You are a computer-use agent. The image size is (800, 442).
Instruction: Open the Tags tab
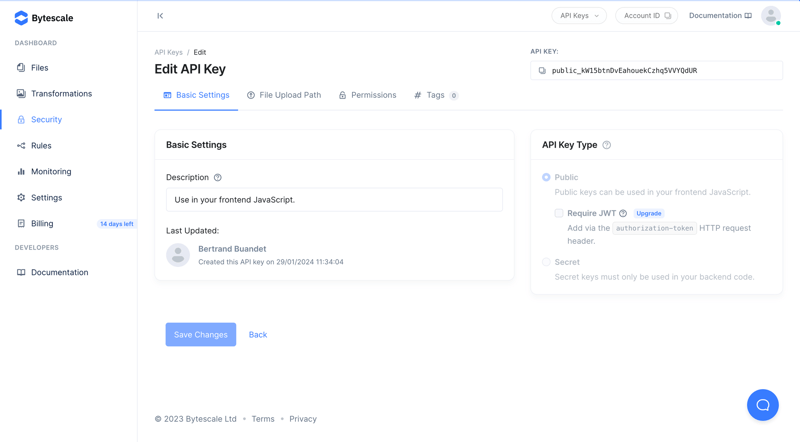point(436,95)
